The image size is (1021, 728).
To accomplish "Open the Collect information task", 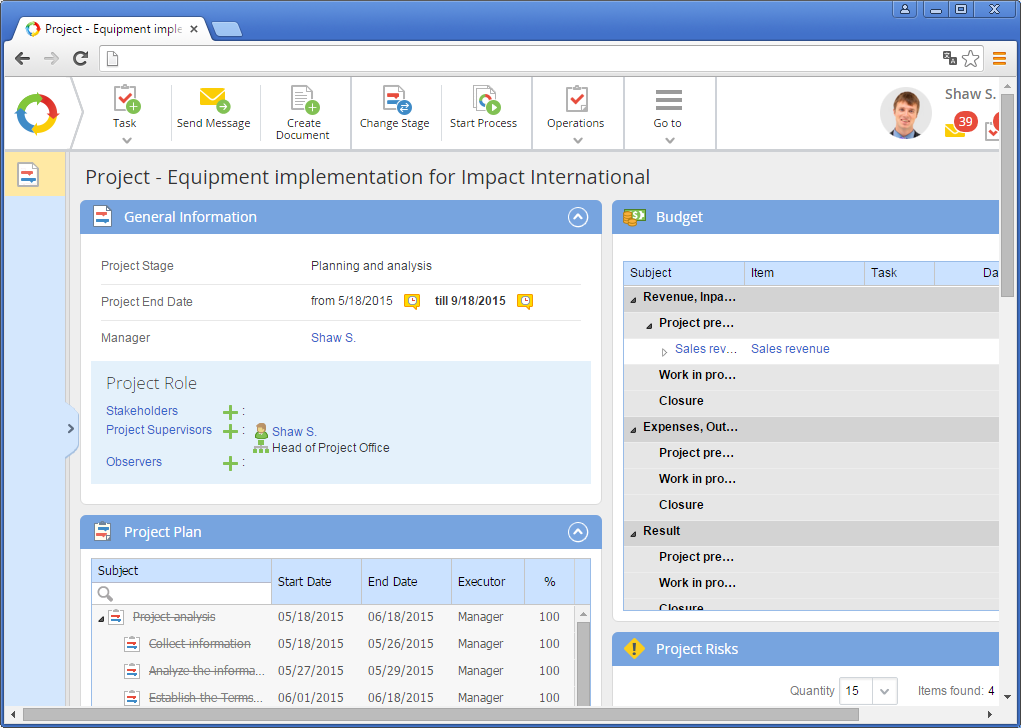I will point(199,643).
